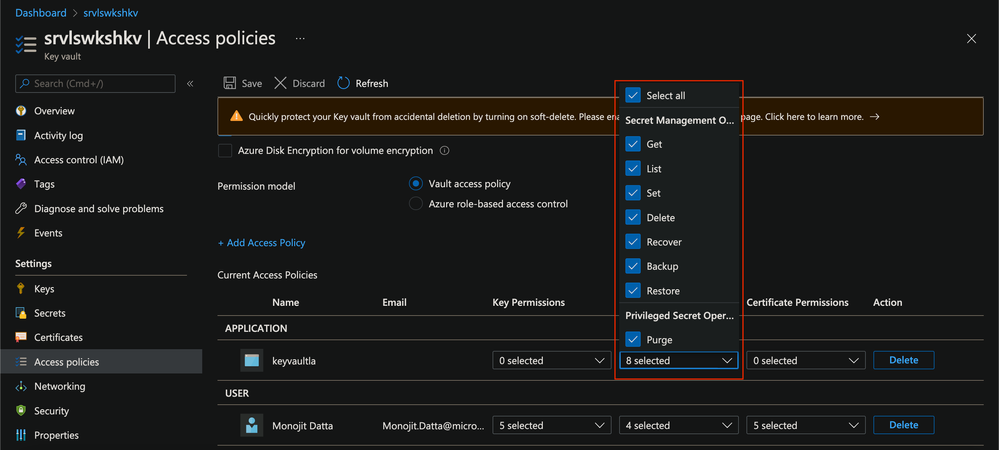999x450 pixels.
Task: Click the Activity log icon in sidebar
Action: click(21, 135)
